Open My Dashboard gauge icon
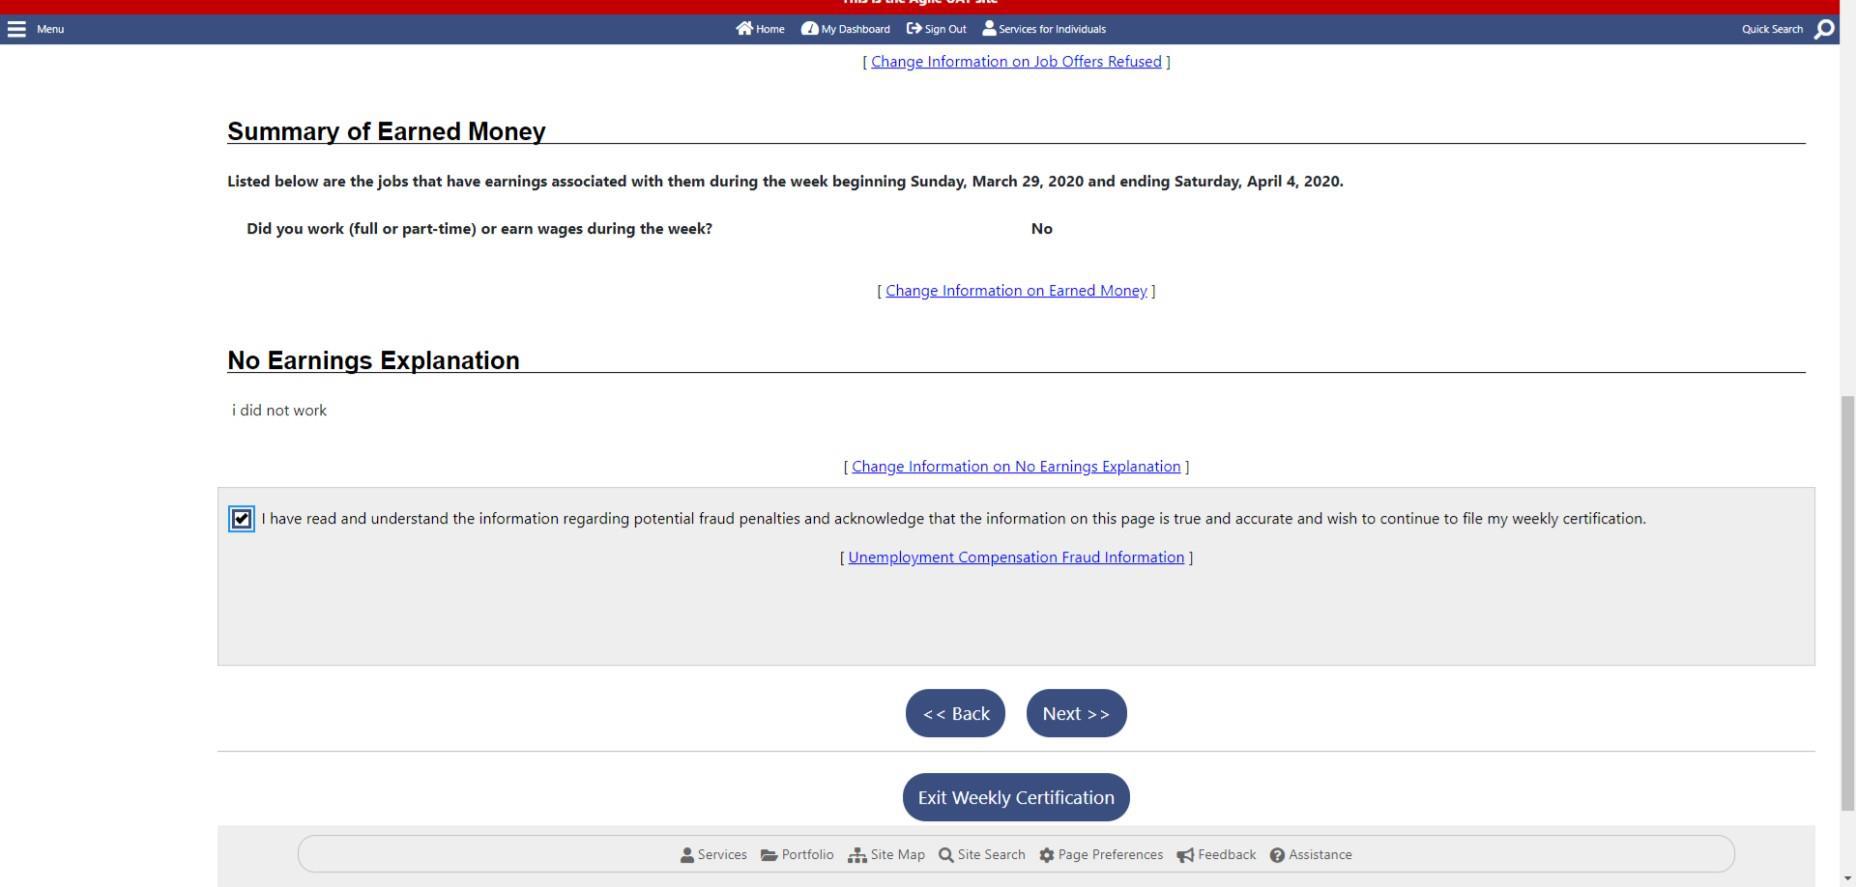Viewport: 1856px width, 887px height. click(810, 29)
